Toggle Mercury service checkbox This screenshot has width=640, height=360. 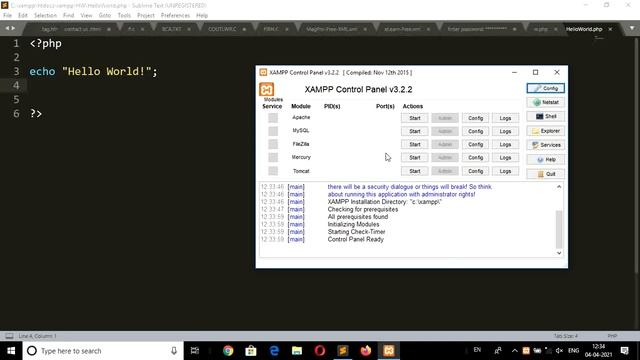(273, 157)
